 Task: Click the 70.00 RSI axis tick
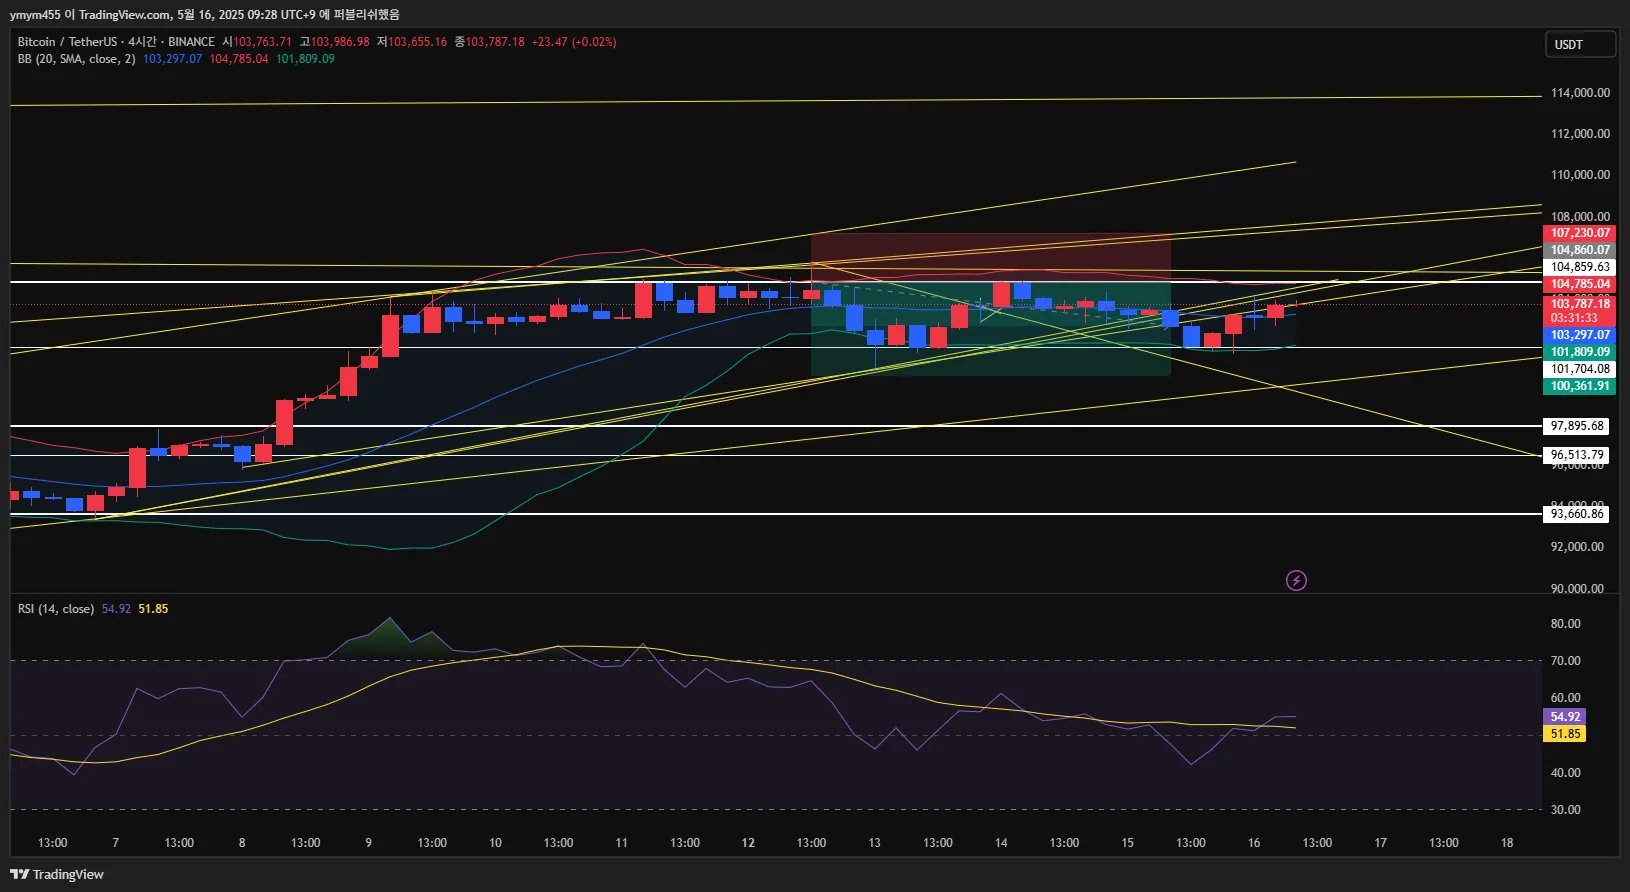pyautogui.click(x=1565, y=661)
